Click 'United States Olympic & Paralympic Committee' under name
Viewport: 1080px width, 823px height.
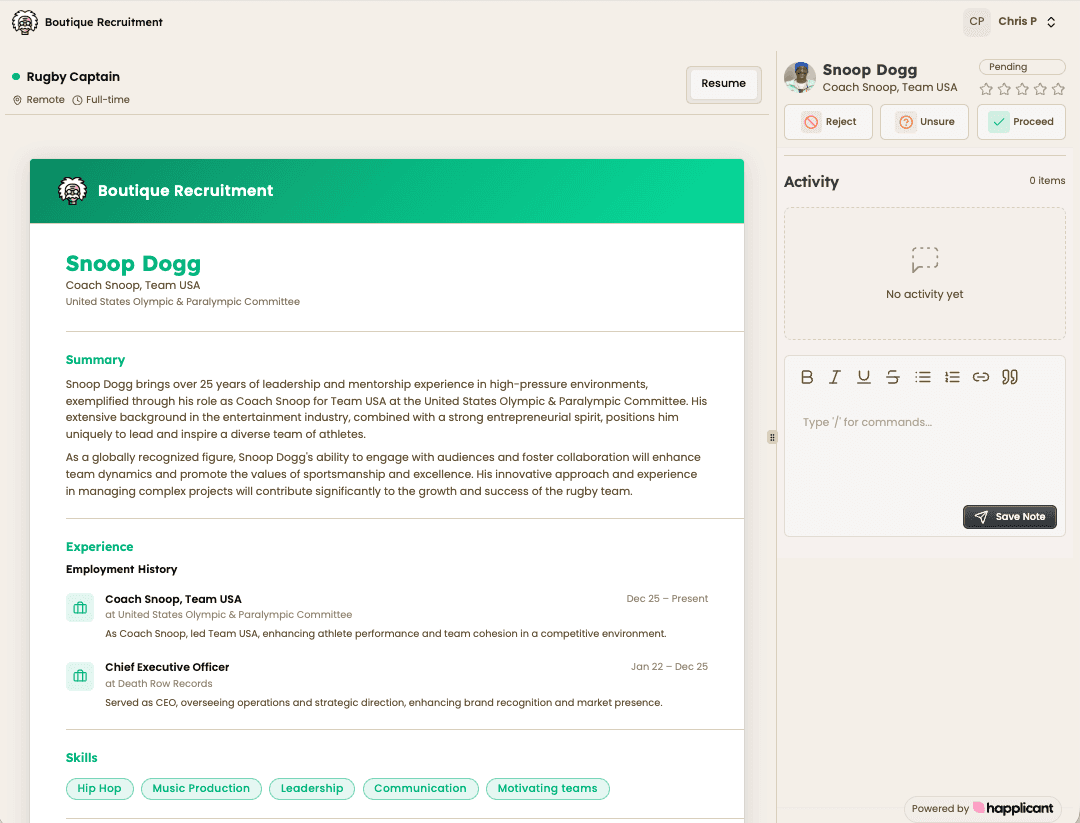[183, 302]
